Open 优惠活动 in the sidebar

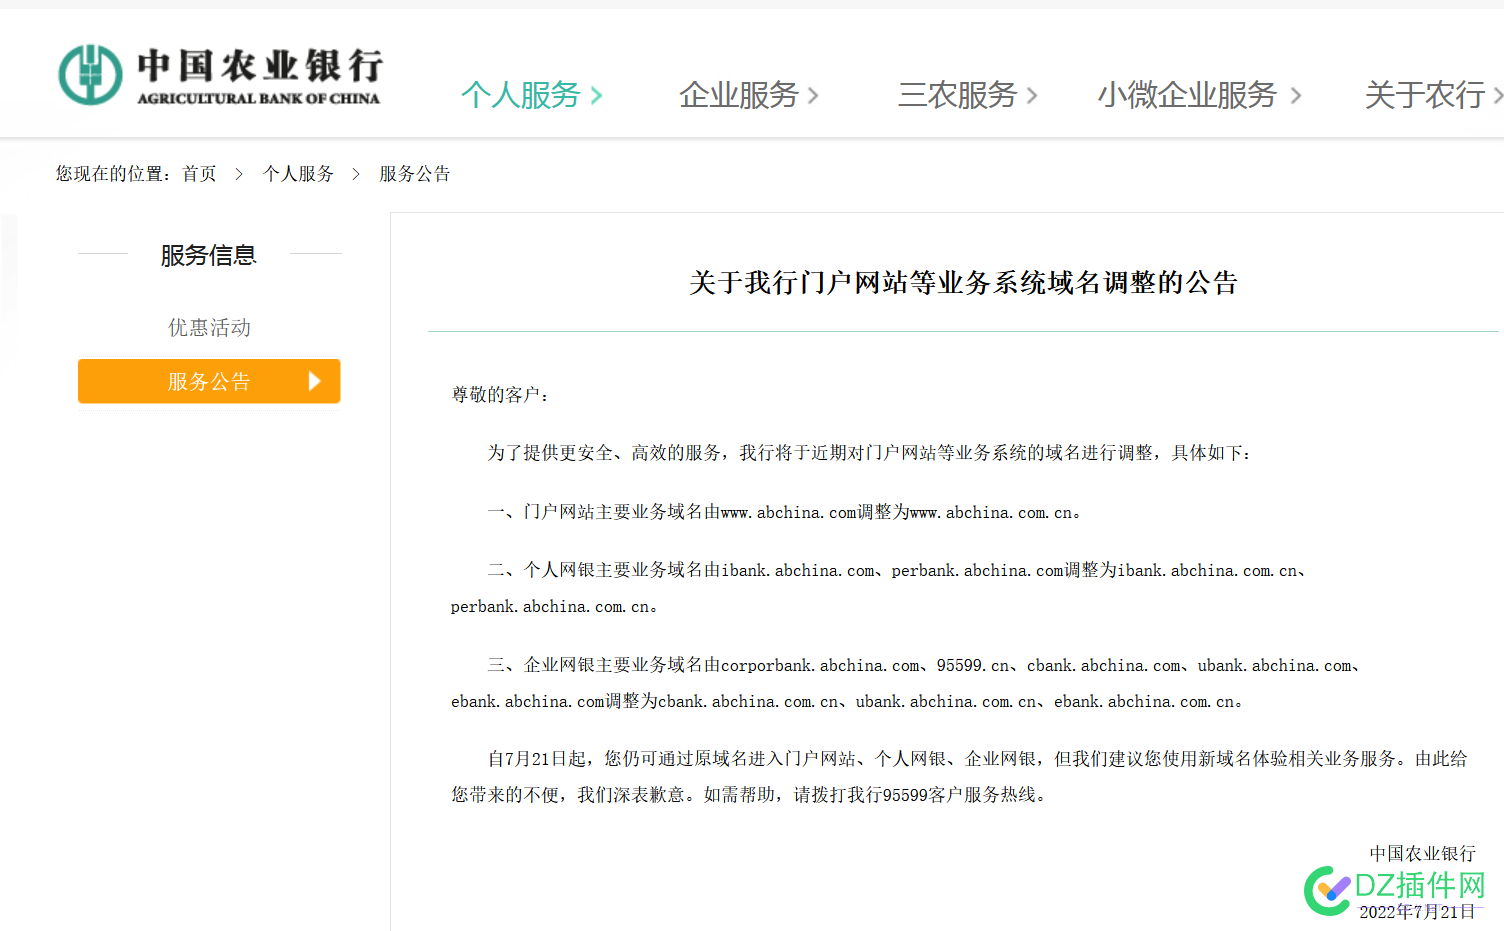209,328
